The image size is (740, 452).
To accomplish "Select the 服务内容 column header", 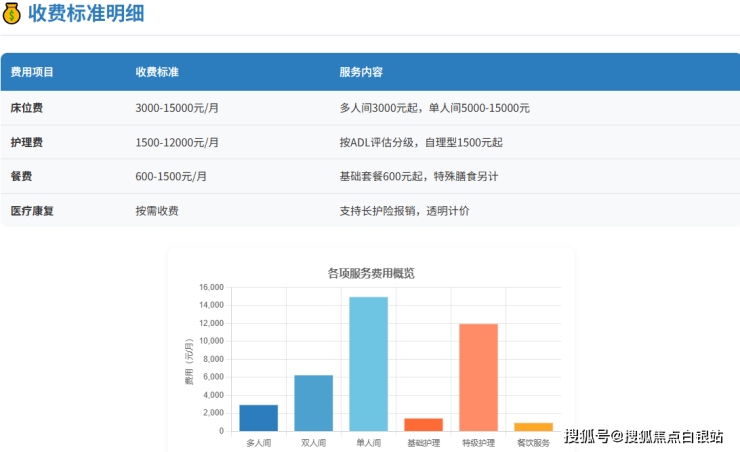I will coord(361,72).
